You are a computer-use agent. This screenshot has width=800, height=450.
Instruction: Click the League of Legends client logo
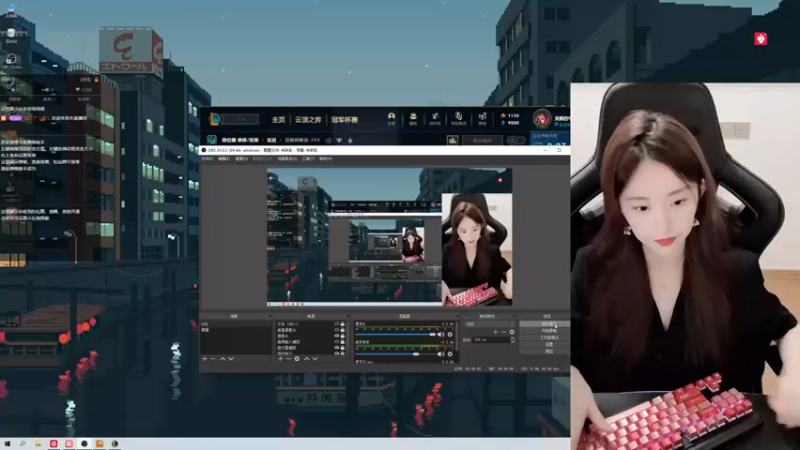(x=215, y=119)
